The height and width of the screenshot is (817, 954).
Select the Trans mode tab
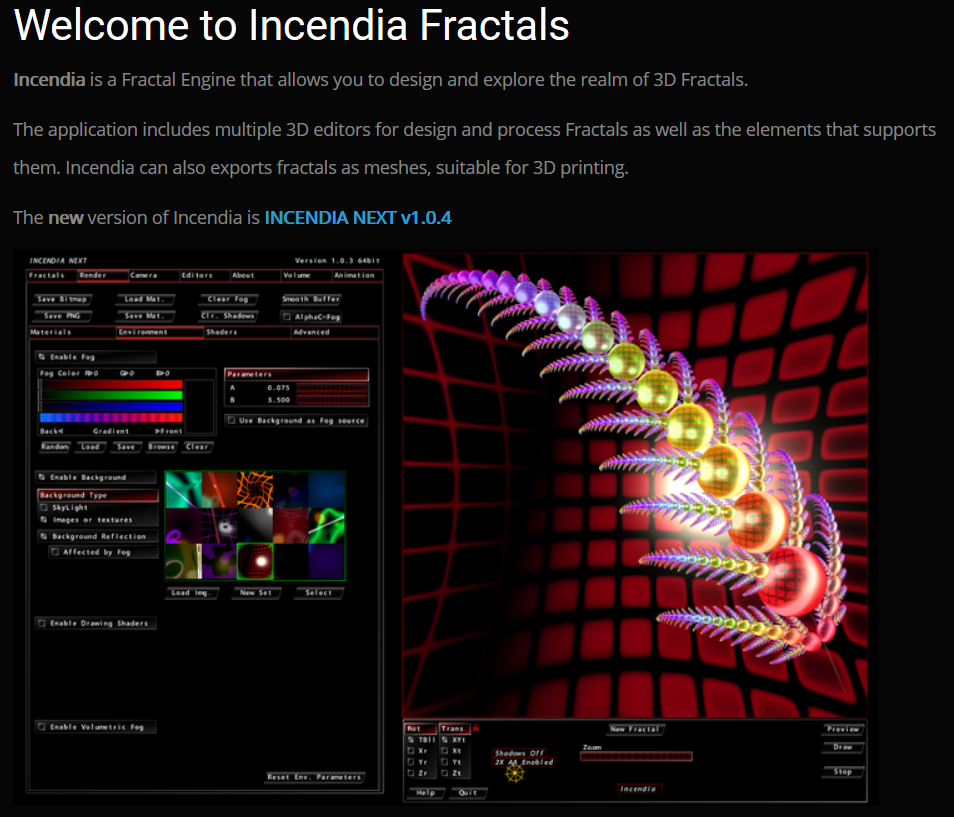coord(454,728)
